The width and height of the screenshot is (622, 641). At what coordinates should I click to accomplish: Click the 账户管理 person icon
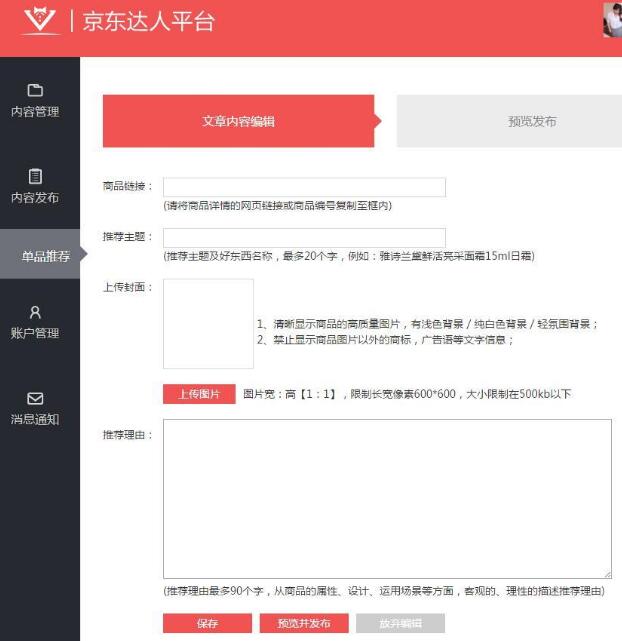pyautogui.click(x=35, y=312)
